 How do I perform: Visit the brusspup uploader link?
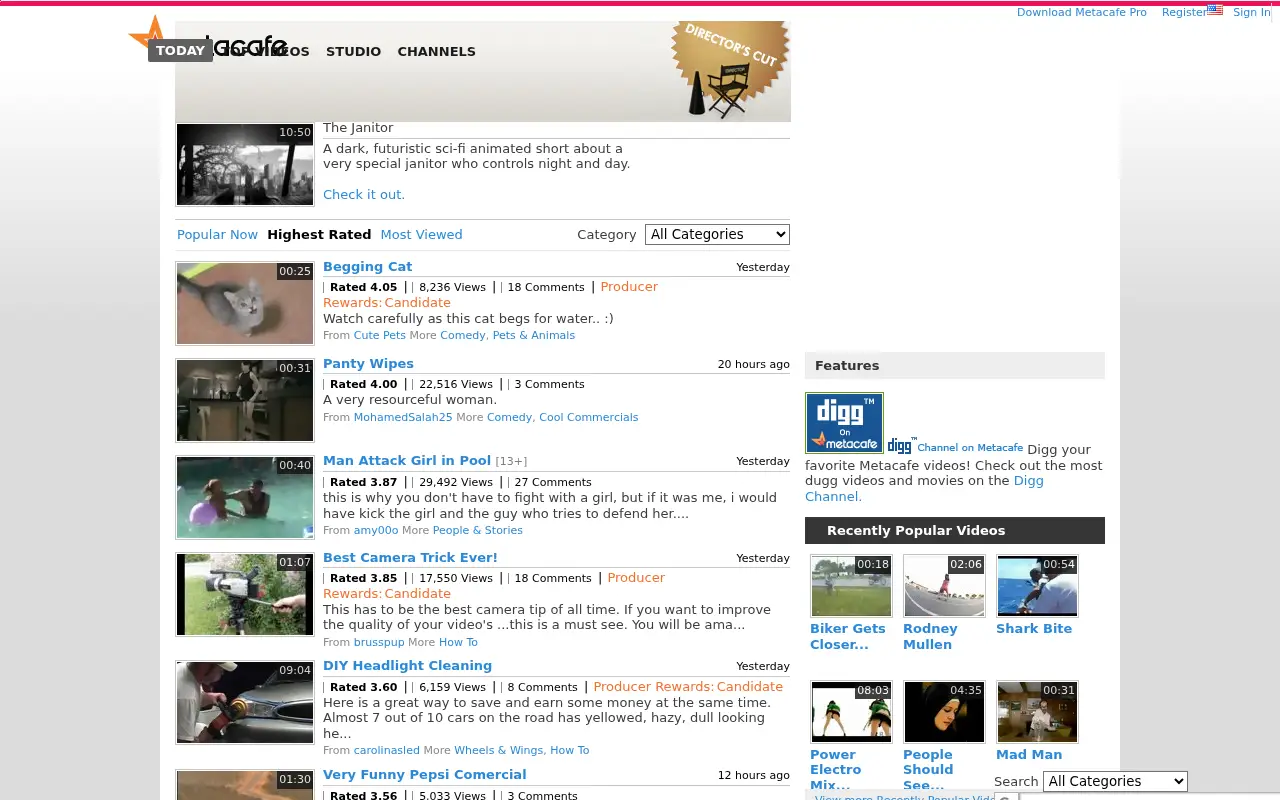click(x=379, y=642)
